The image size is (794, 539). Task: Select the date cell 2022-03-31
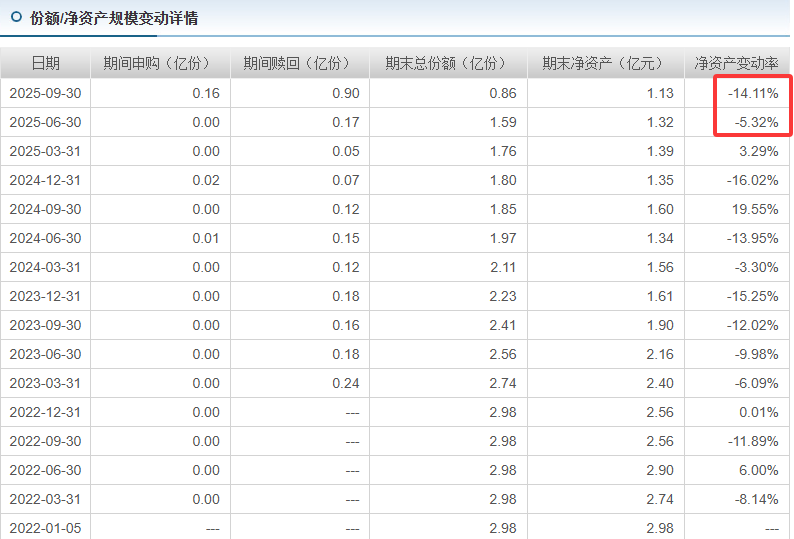(x=45, y=499)
